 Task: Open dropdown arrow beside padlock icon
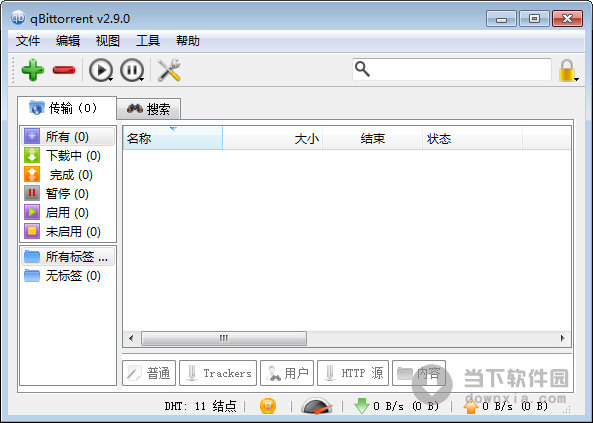[x=576, y=79]
